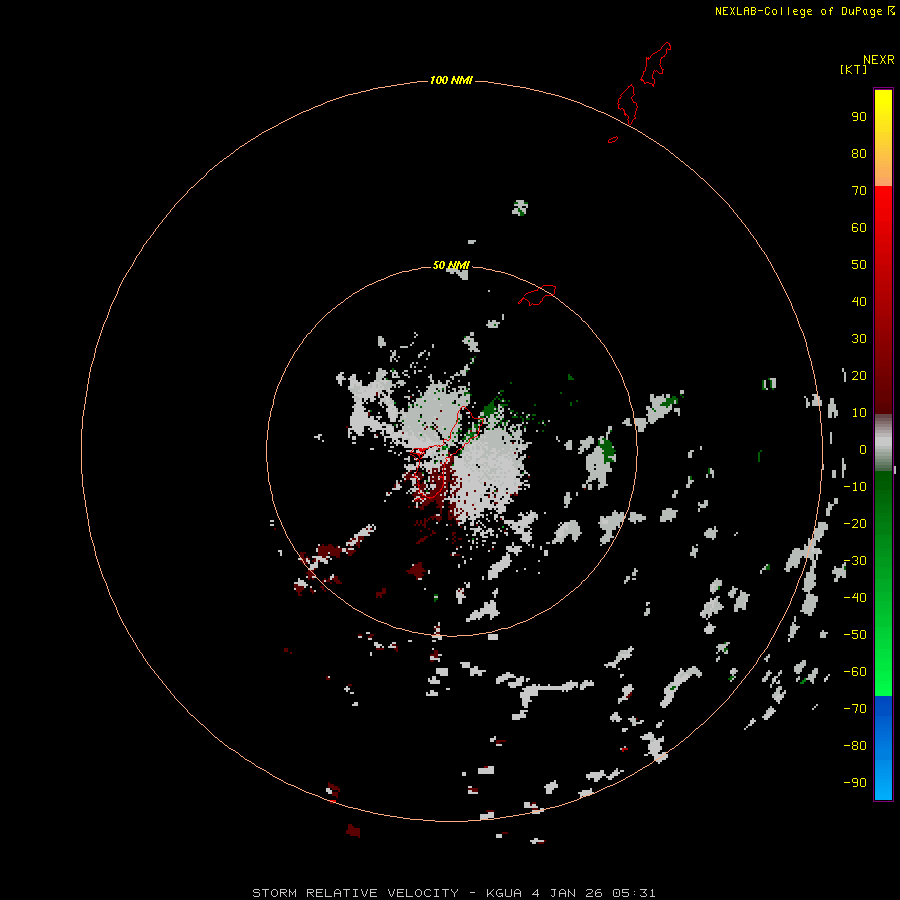Click the 10 value on the velocity scale

(x=859, y=413)
